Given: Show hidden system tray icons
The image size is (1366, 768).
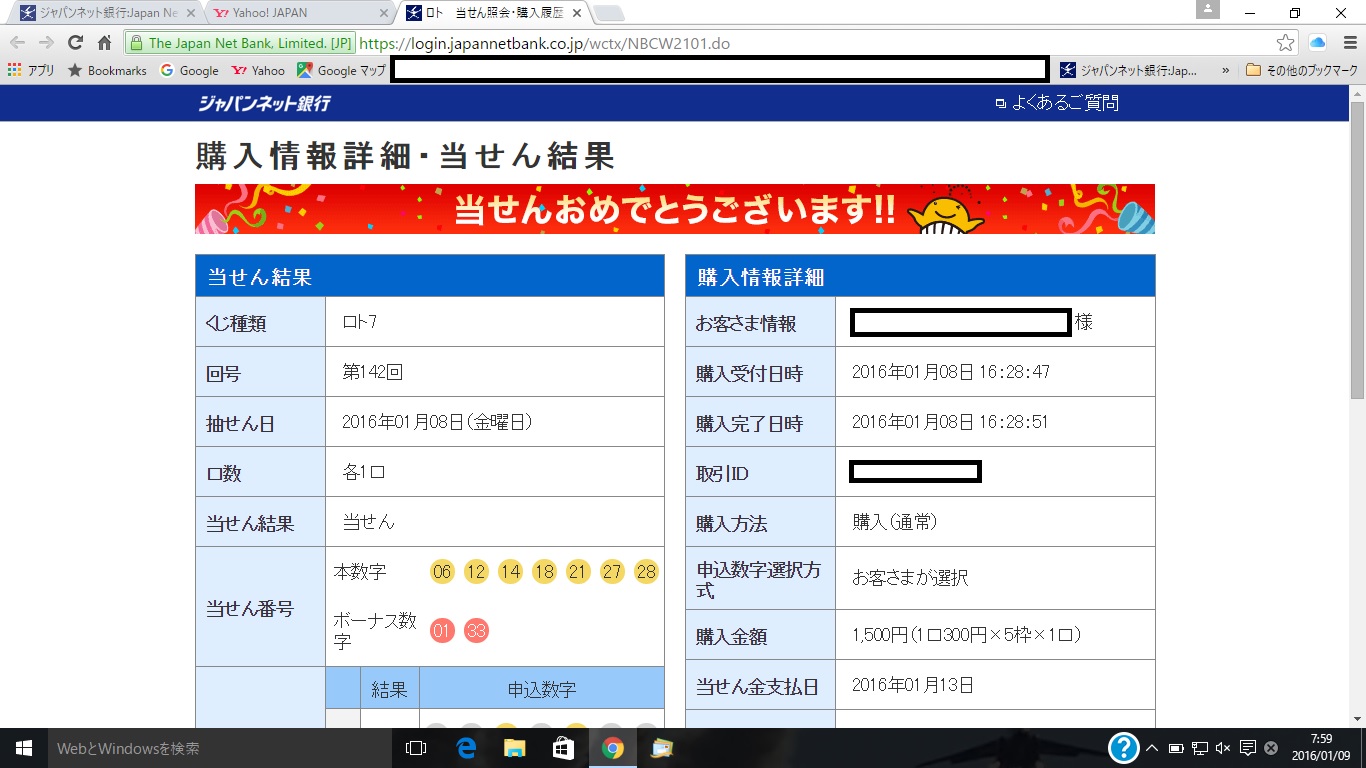Looking at the screenshot, I should click(1153, 748).
